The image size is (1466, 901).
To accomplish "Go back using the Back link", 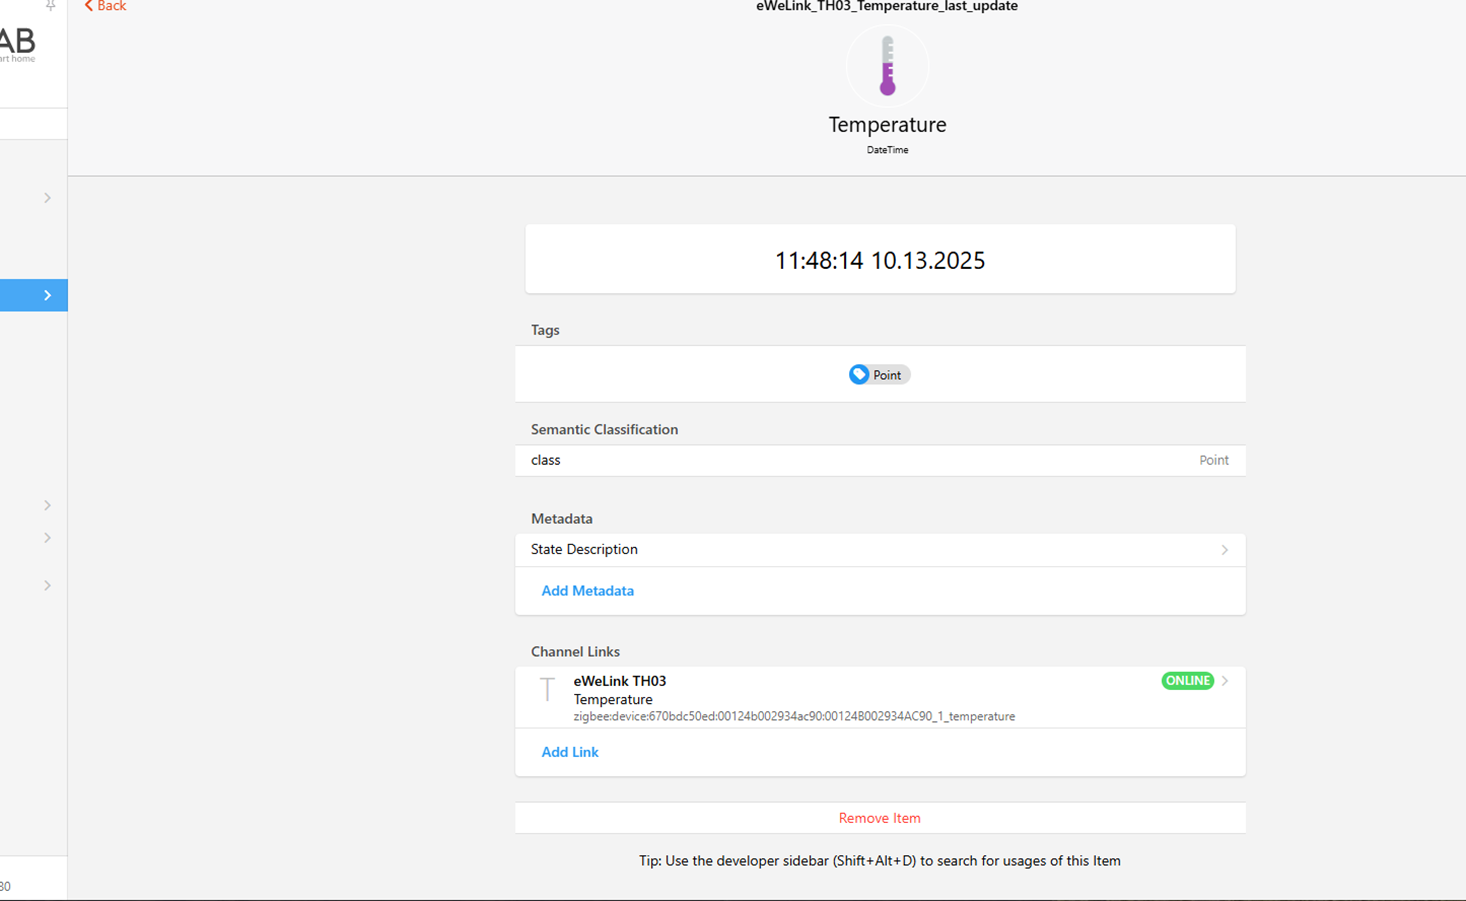I will (105, 6).
